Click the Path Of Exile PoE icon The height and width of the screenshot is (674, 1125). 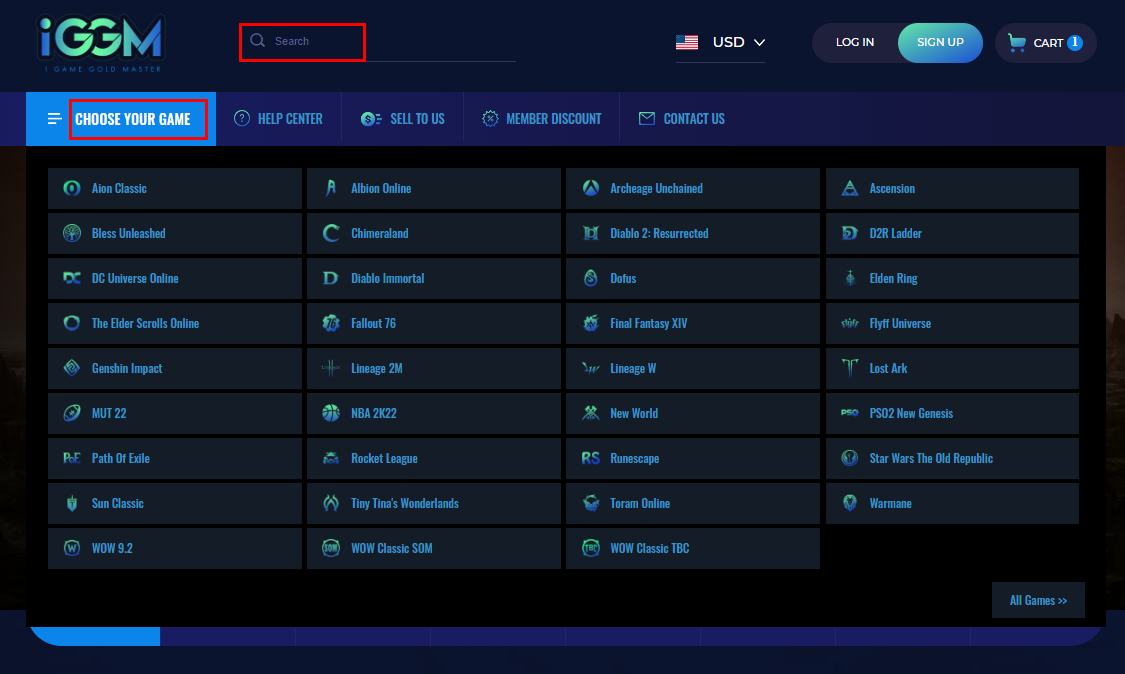[x=72, y=458]
